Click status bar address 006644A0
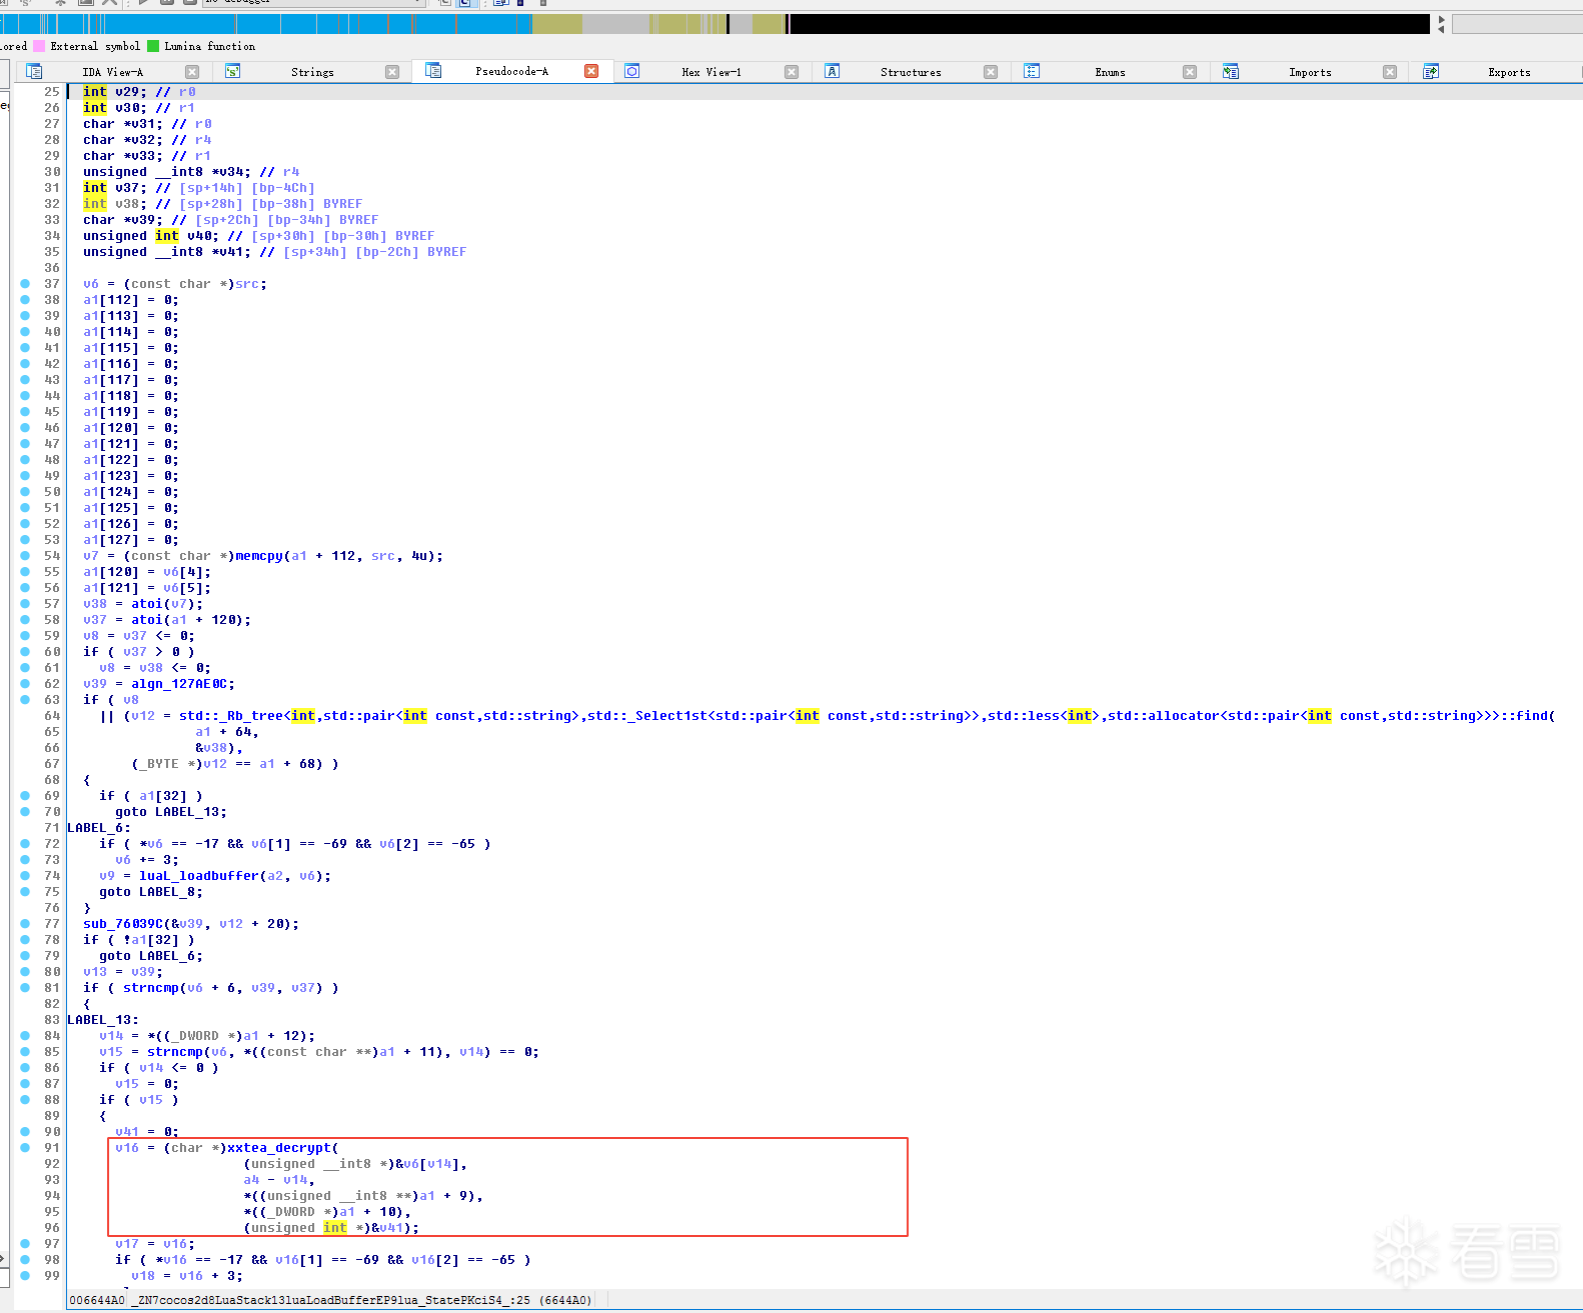The image size is (1583, 1313). 97,1300
